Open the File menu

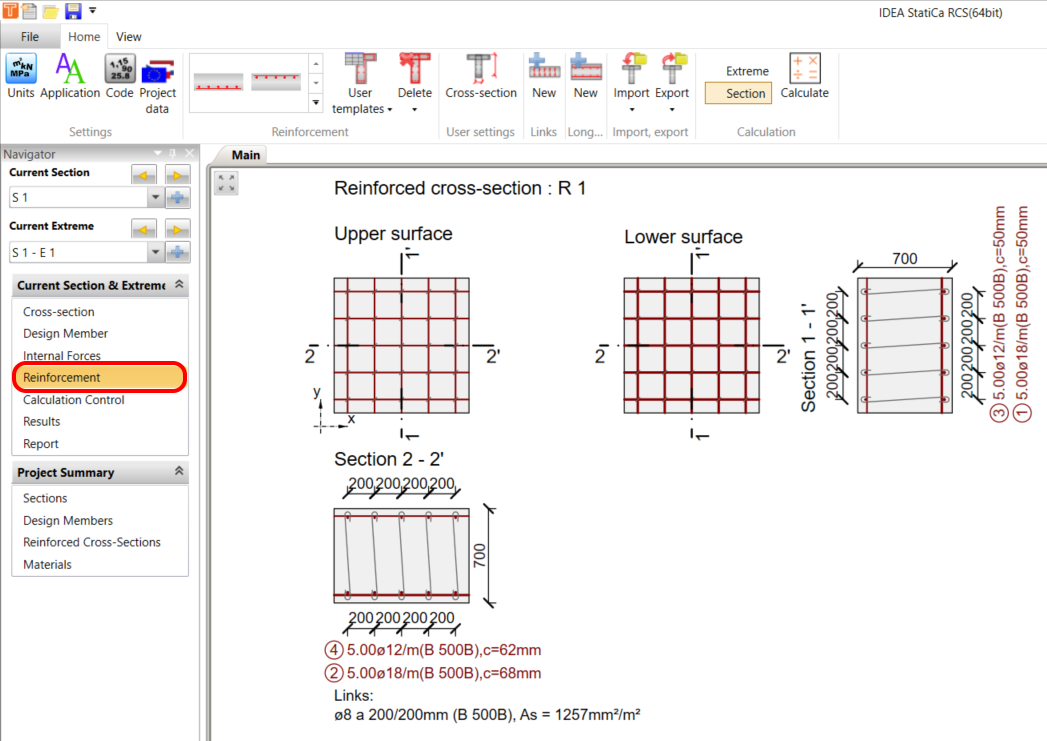pyautogui.click(x=30, y=36)
